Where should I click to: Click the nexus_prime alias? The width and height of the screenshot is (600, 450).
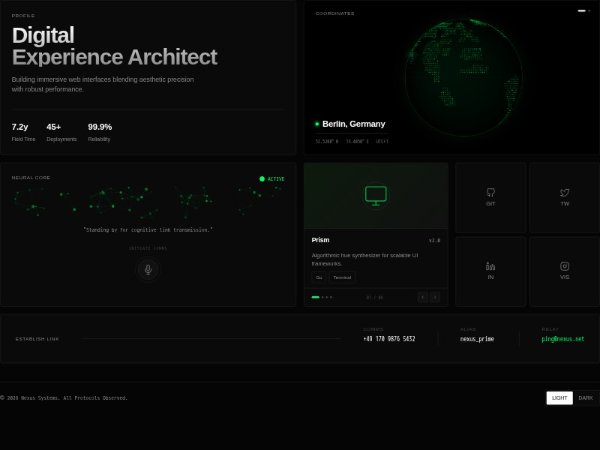pos(477,339)
